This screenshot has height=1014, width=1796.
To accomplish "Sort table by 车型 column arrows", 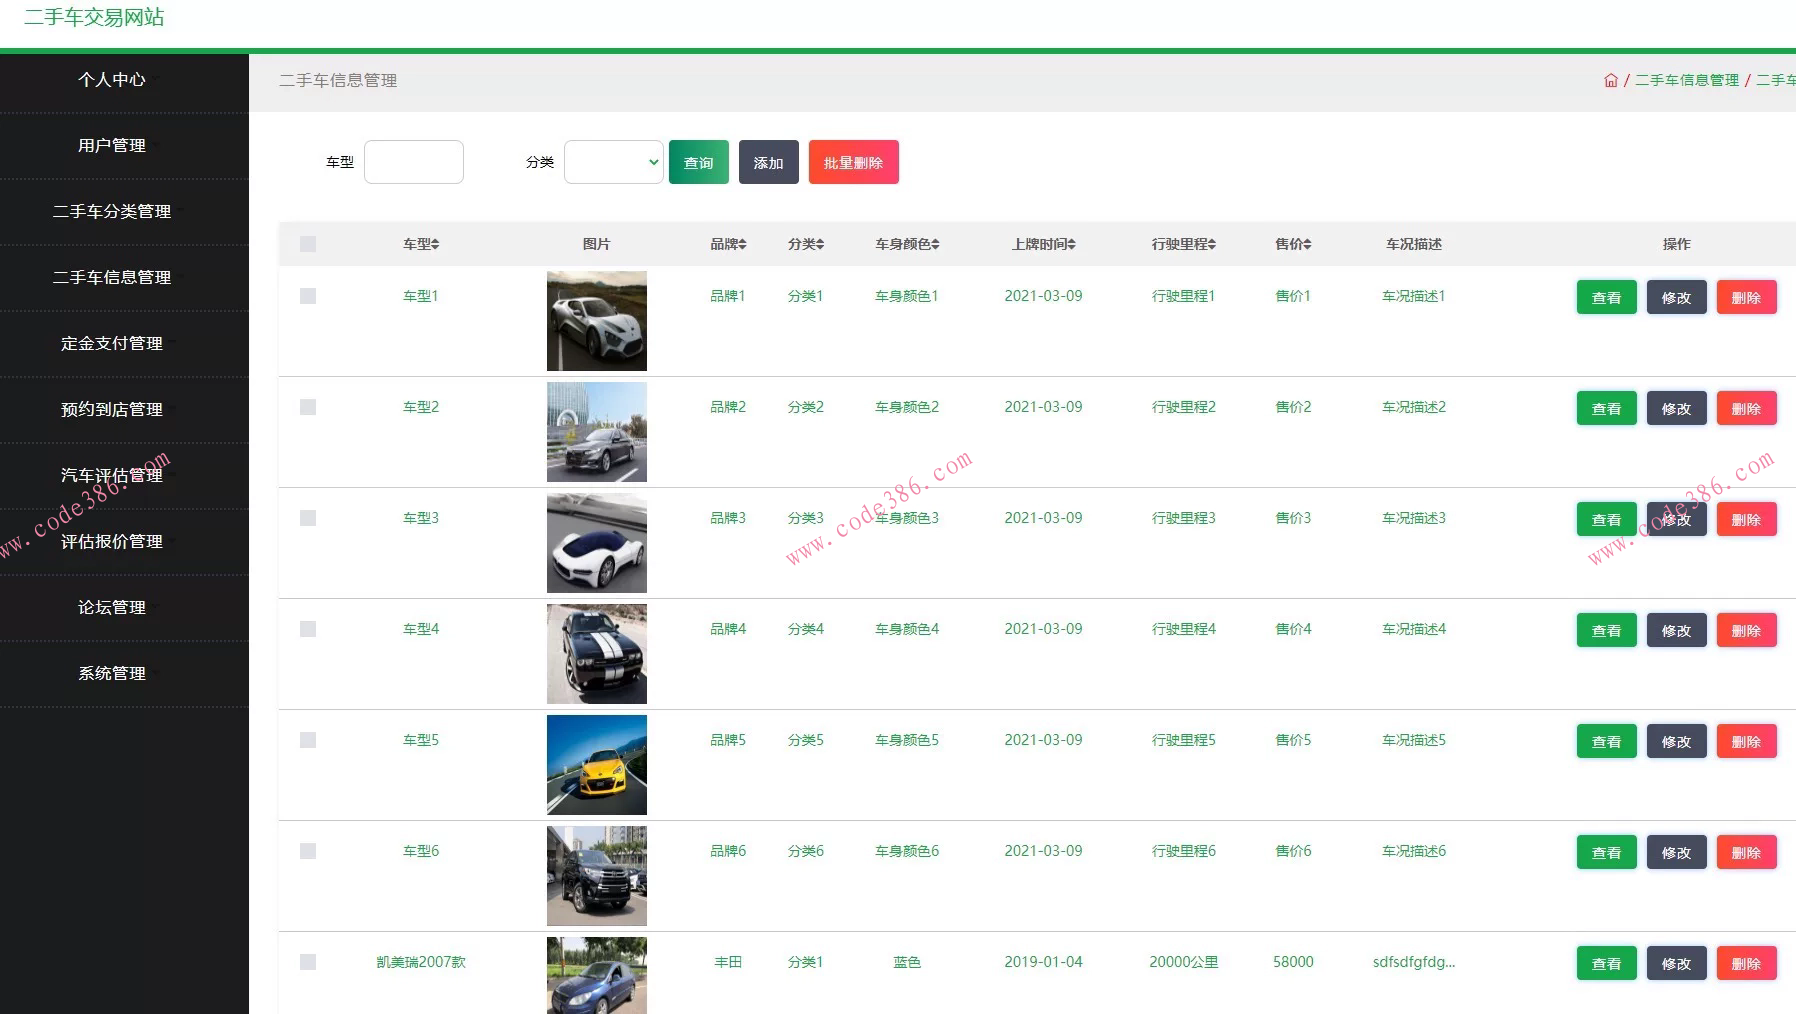I will tap(435, 244).
